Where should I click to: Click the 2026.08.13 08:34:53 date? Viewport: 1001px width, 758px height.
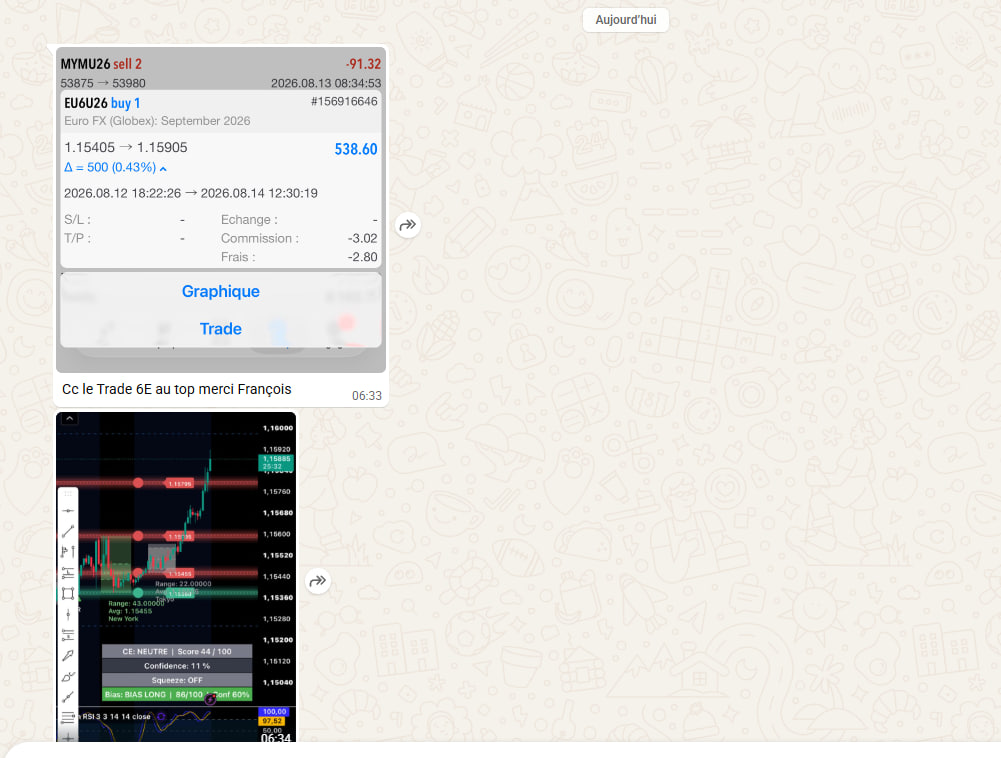point(326,83)
